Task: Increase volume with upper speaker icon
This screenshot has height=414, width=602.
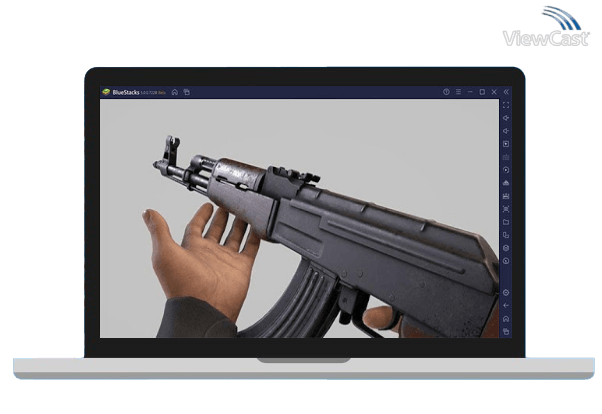Action: [x=506, y=118]
